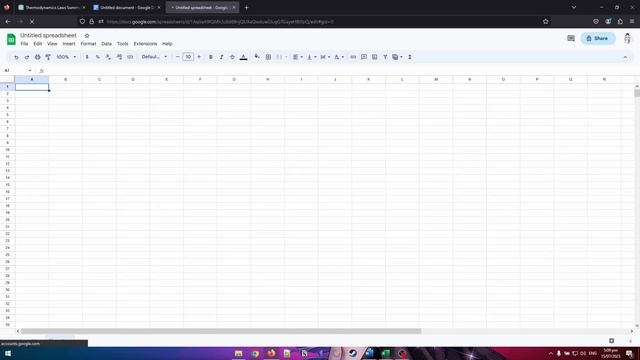
Task: Increase font size with plus button
Action: coord(199,57)
